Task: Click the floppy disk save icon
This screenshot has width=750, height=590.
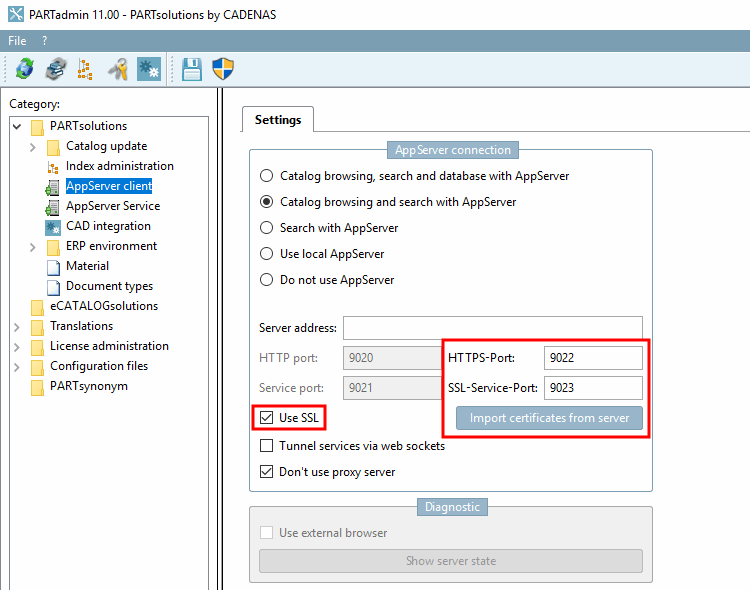Action: tap(192, 69)
